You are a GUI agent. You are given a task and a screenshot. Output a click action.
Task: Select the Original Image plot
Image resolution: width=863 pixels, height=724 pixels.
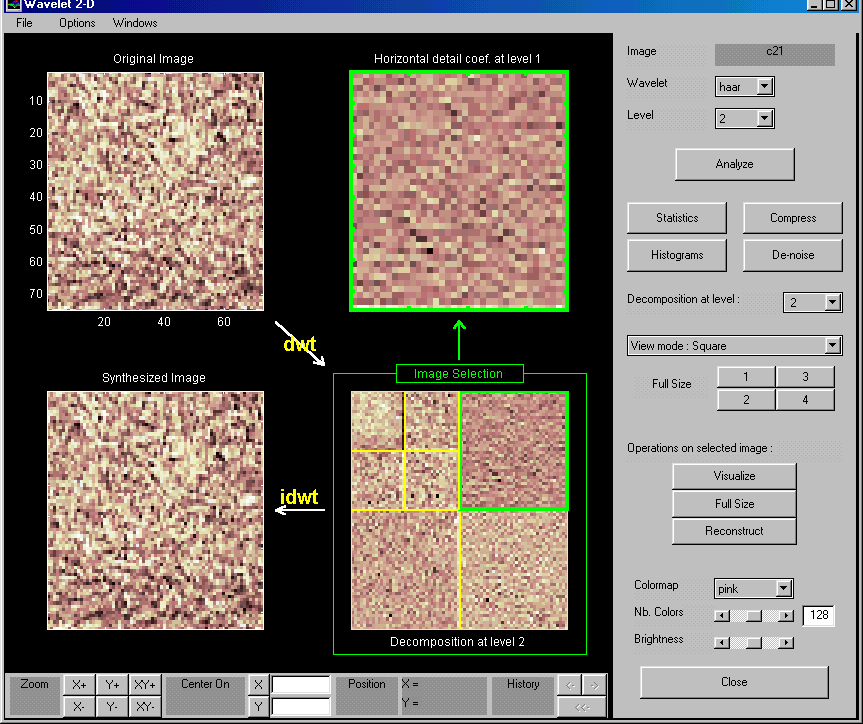click(x=155, y=191)
